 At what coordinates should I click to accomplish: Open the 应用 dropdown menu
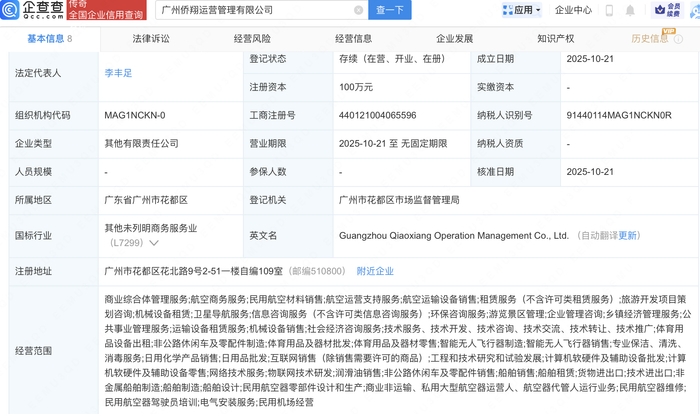click(522, 10)
